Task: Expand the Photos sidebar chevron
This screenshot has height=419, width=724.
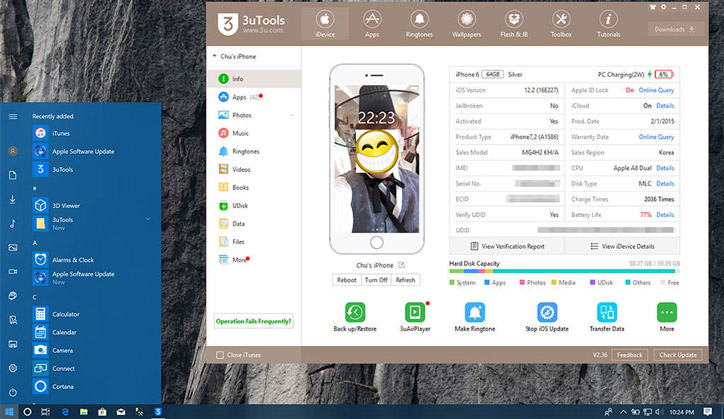Action: pos(292,115)
